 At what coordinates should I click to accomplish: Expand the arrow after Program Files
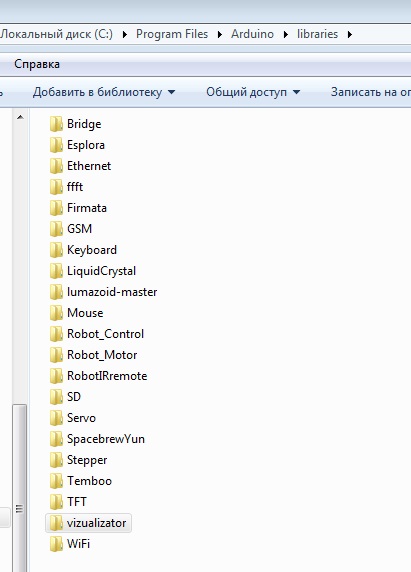(x=220, y=34)
